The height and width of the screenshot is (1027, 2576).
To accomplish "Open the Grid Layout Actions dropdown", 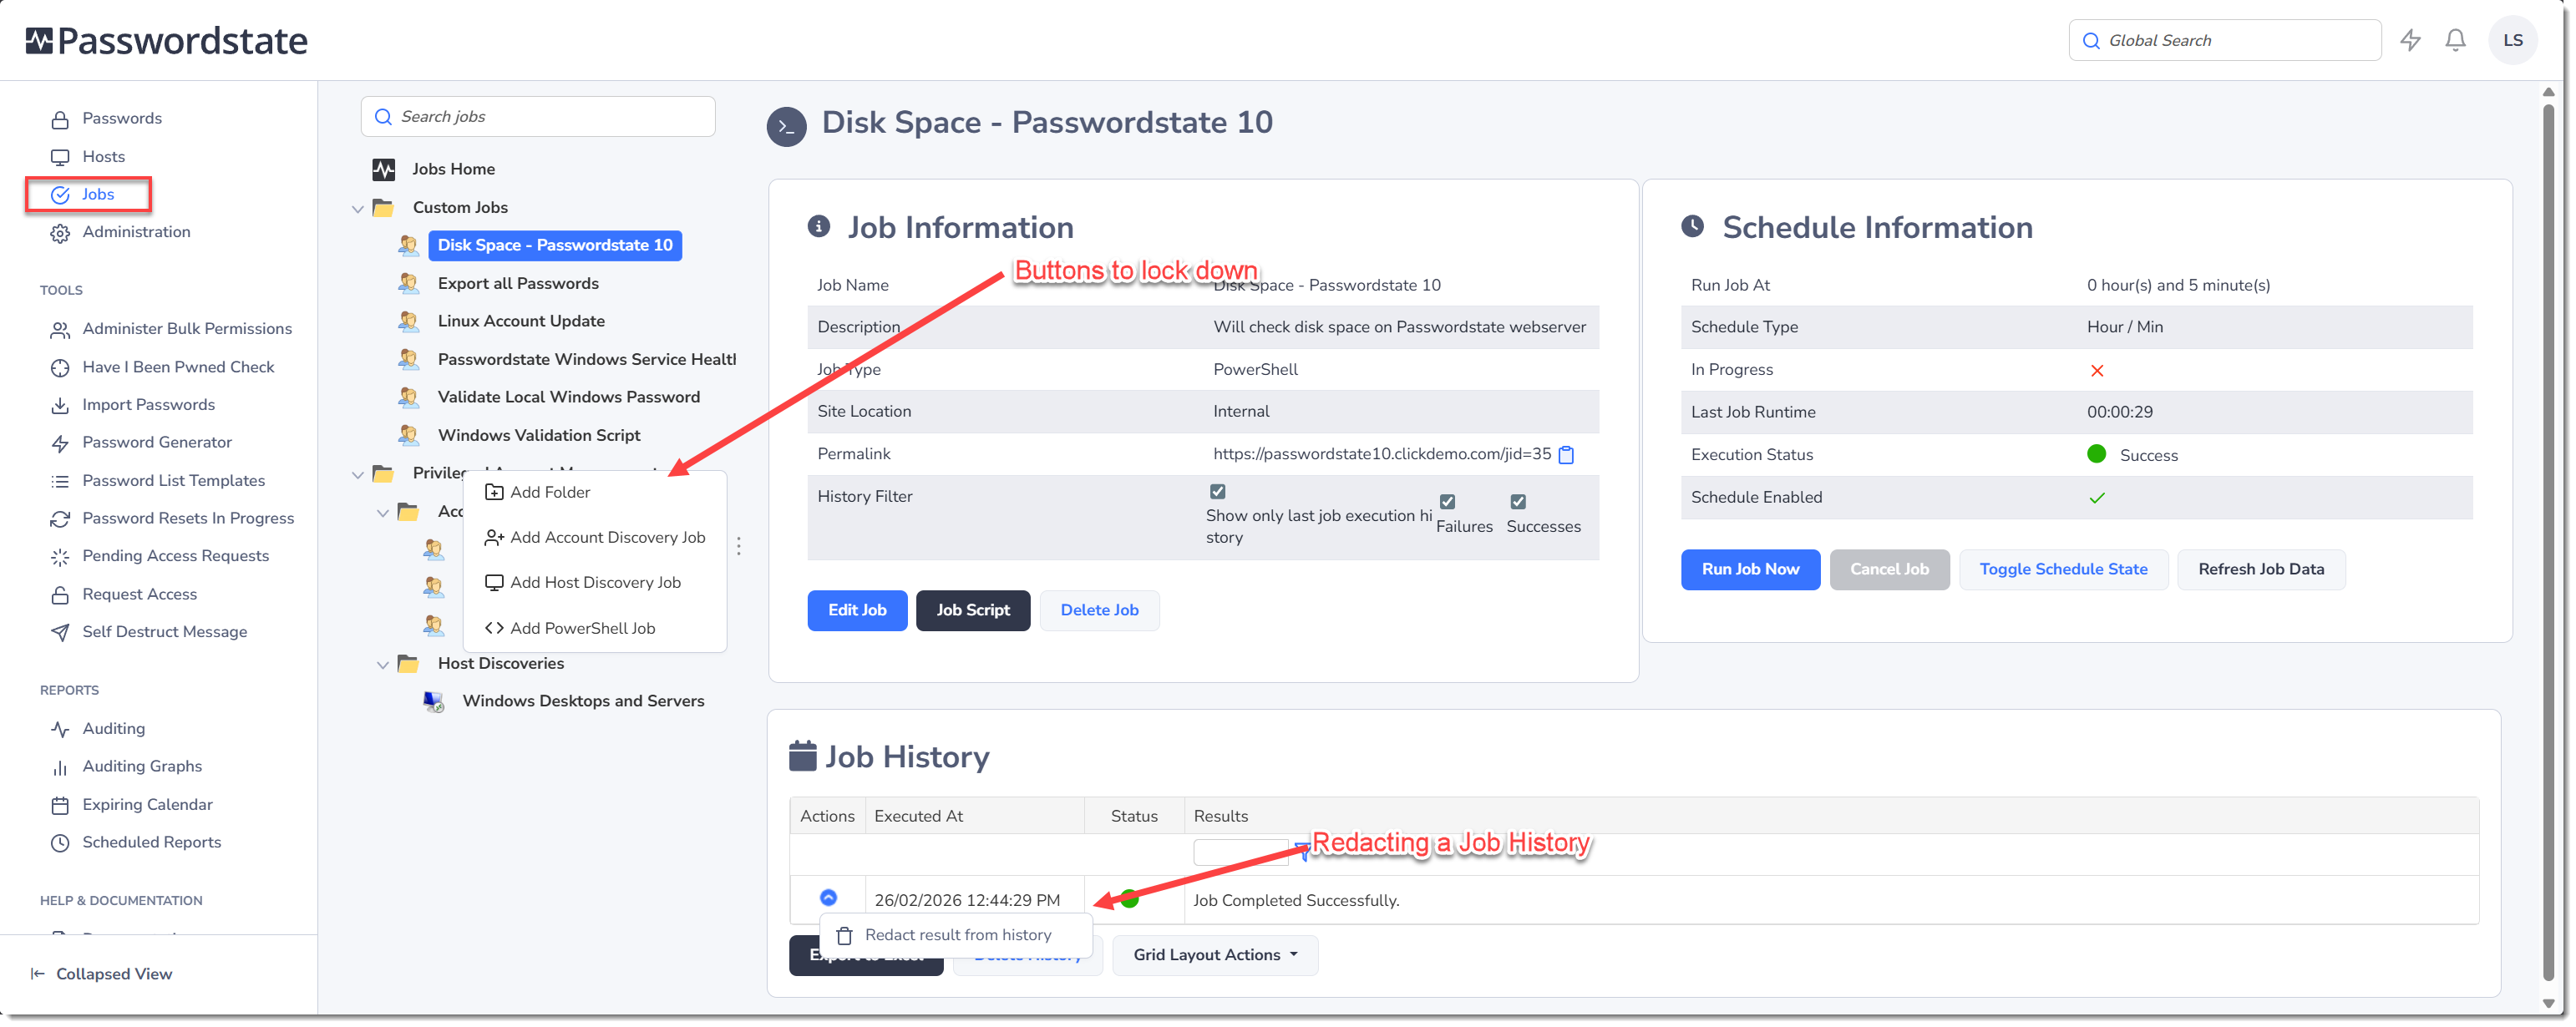I will click(1215, 956).
